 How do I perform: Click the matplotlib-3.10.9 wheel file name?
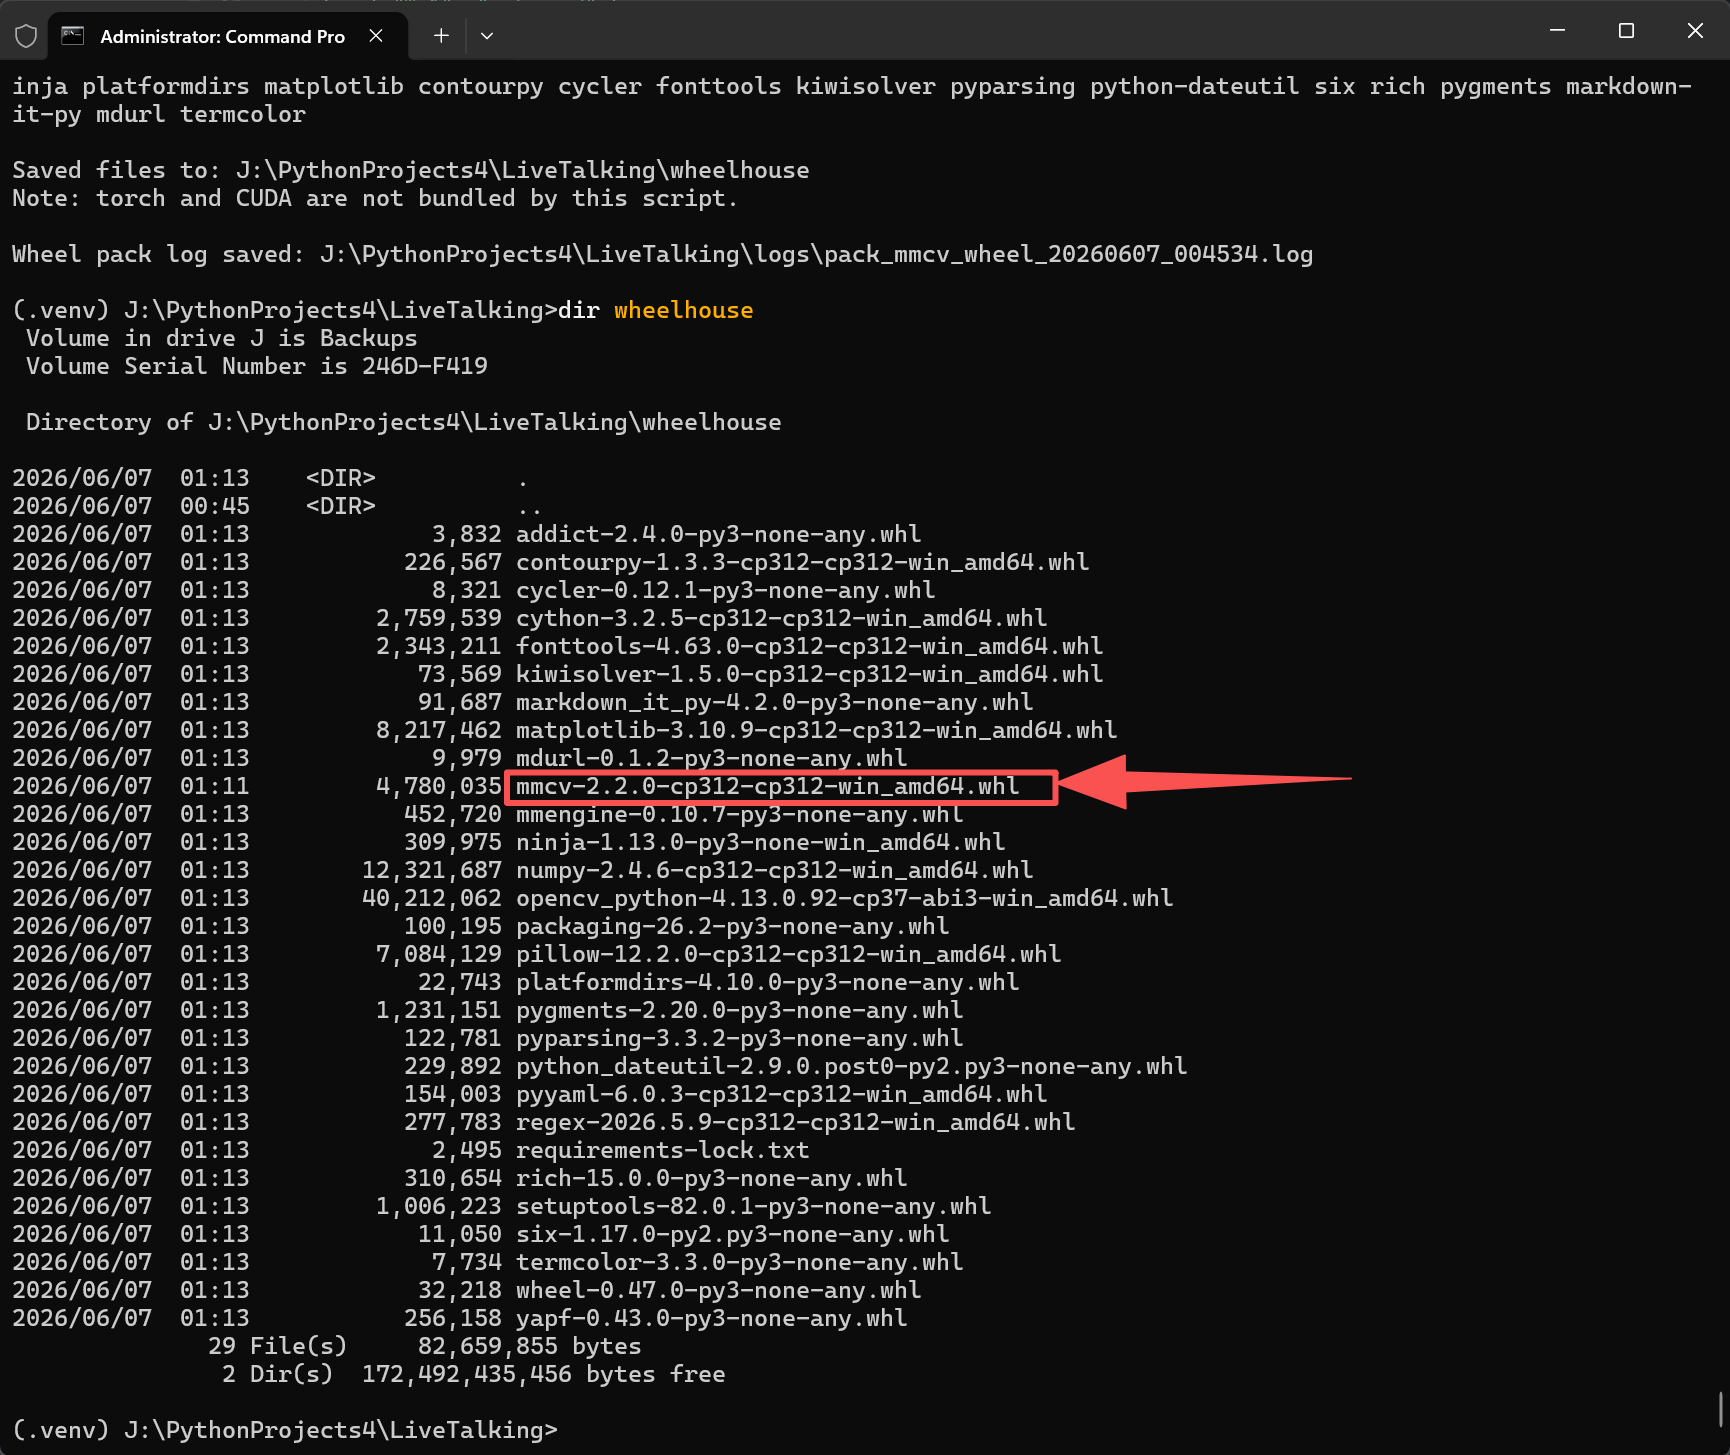tap(817, 730)
